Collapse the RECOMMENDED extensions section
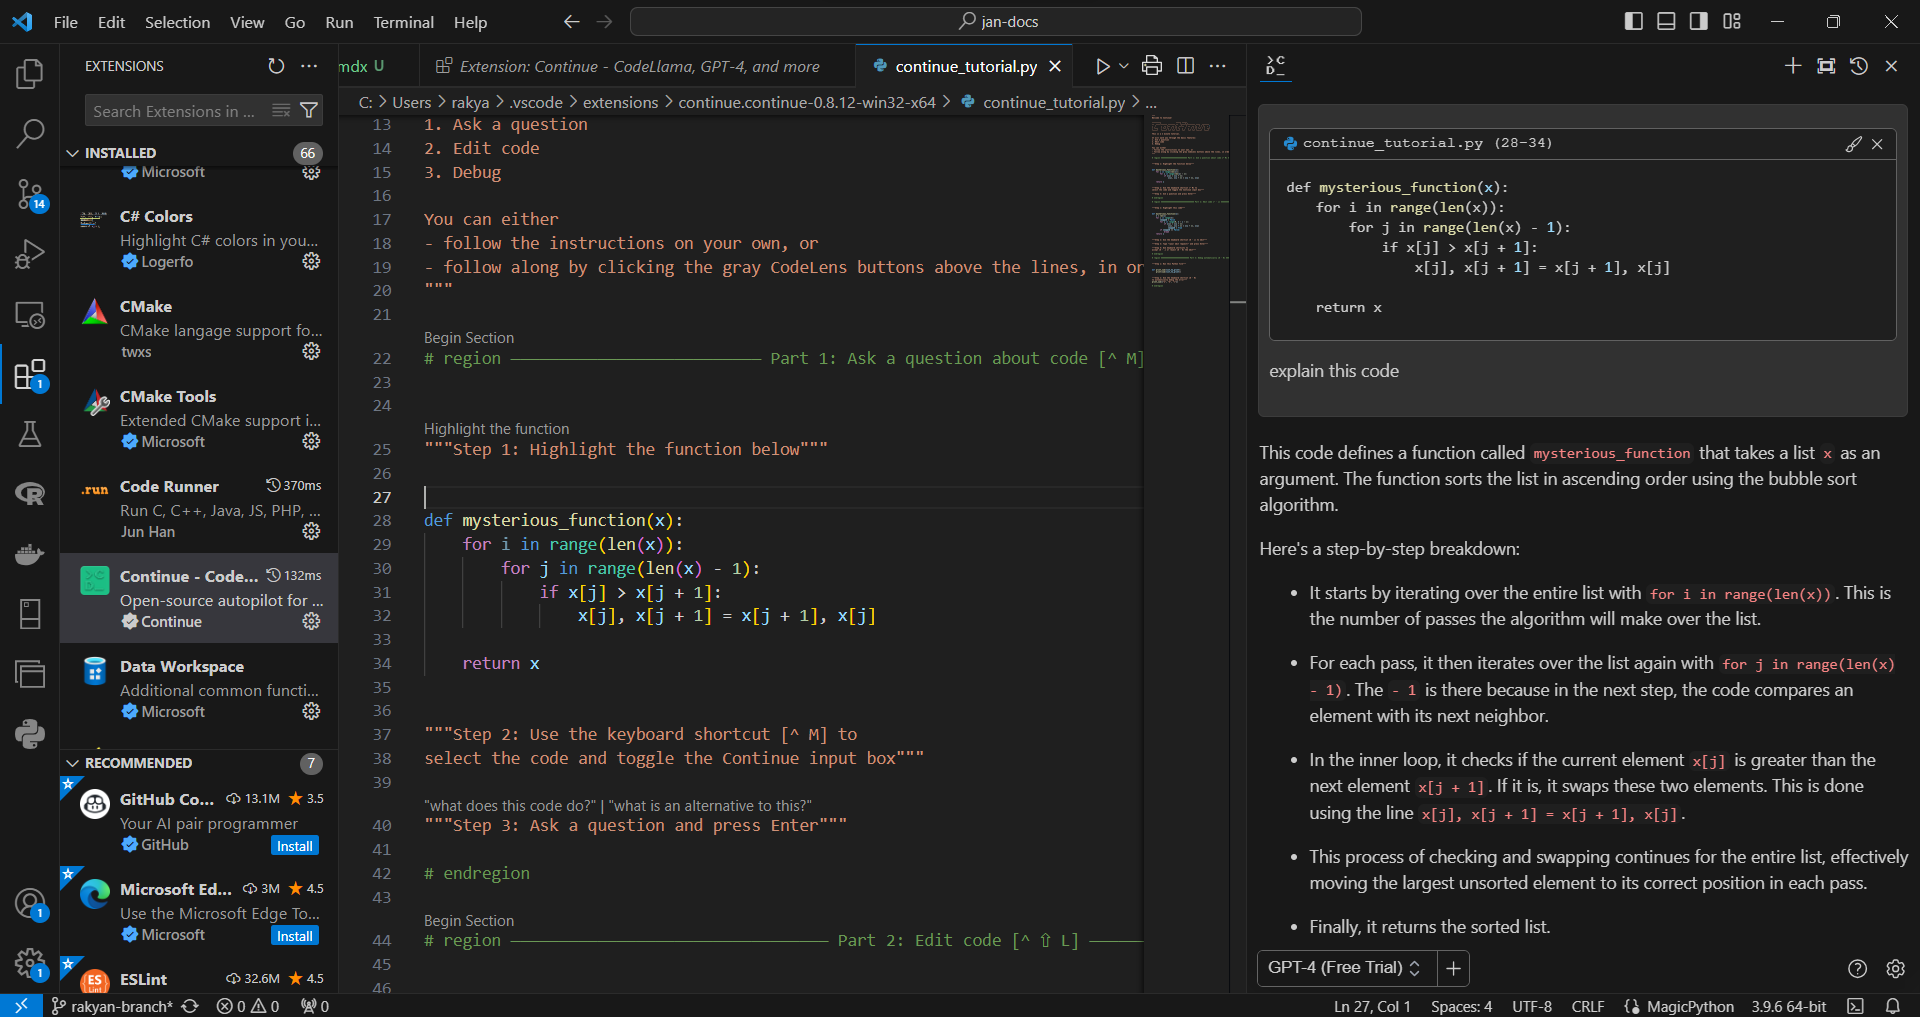This screenshot has width=1920, height=1017. pyautogui.click(x=72, y=763)
